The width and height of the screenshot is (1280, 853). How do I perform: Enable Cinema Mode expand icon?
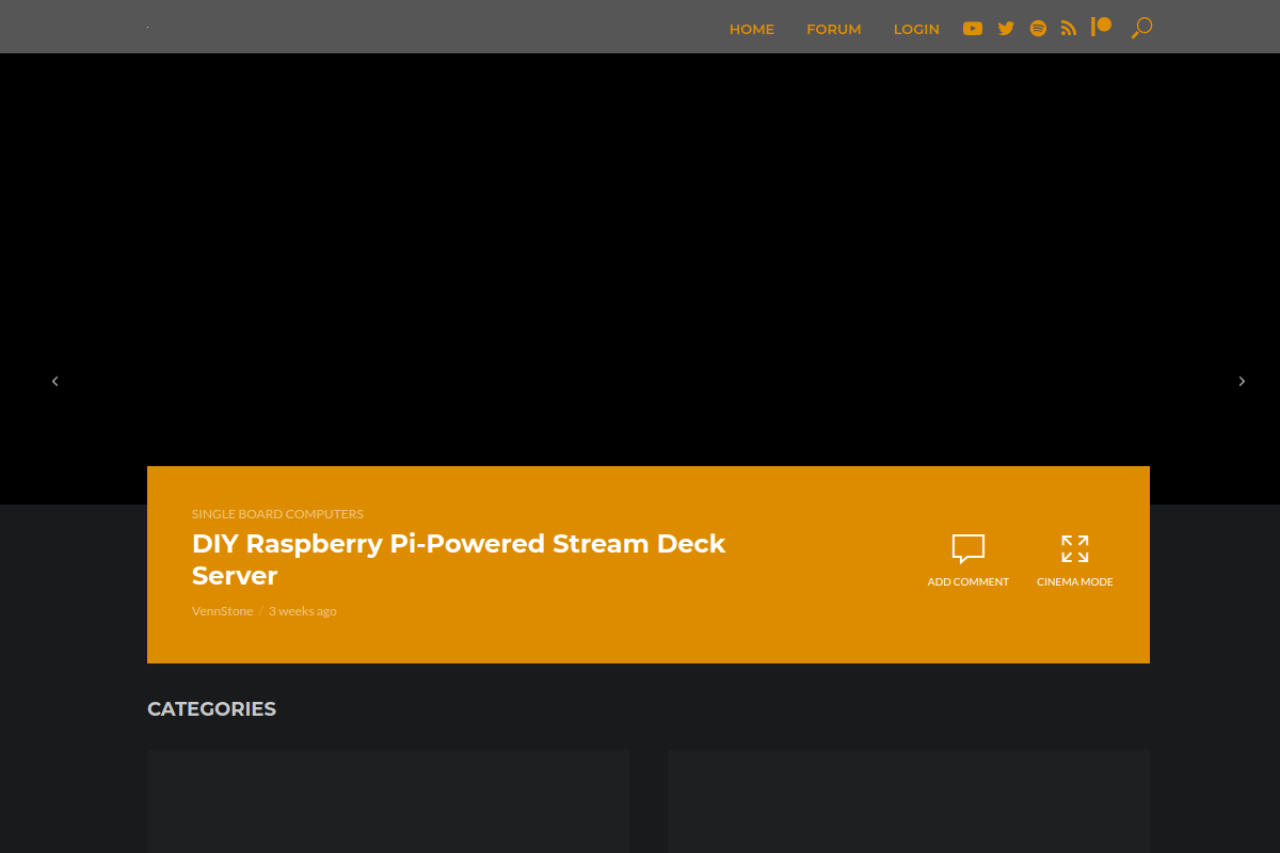tap(1075, 549)
